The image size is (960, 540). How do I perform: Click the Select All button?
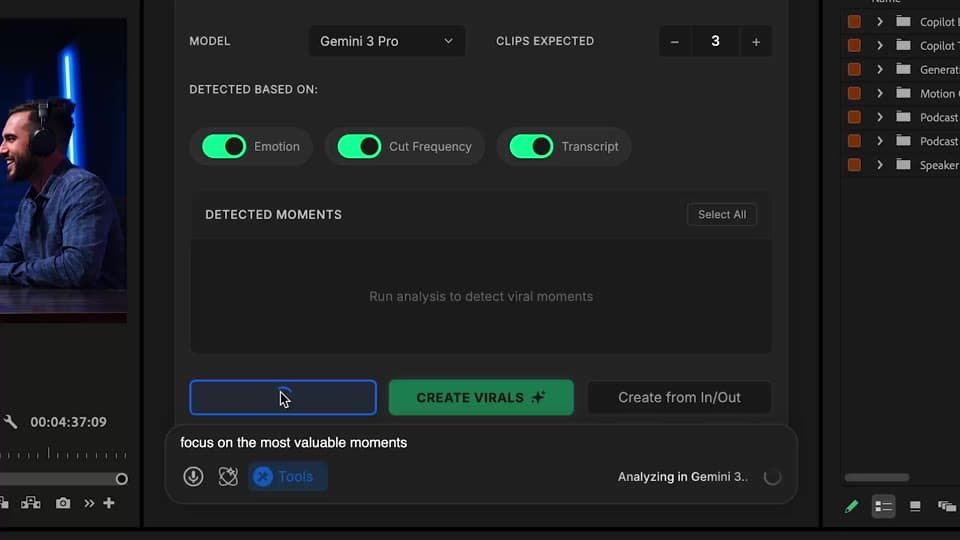pos(722,214)
